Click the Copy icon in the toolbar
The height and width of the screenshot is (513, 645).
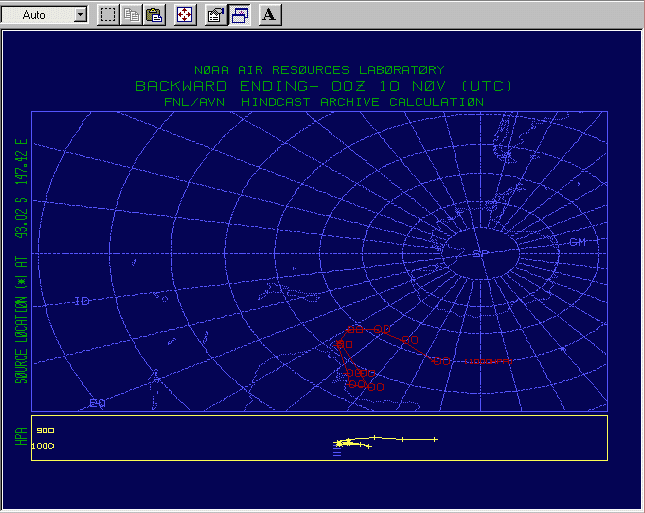point(131,15)
